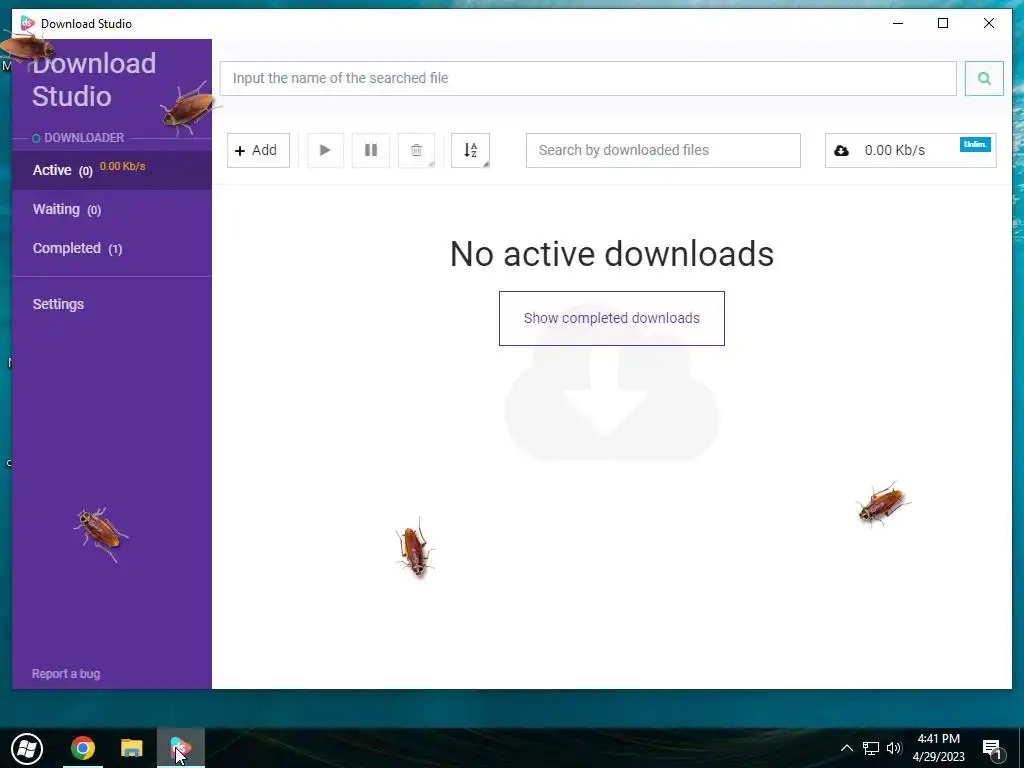1024x768 pixels.
Task: Focus the Search by downloaded files field
Action: point(663,150)
